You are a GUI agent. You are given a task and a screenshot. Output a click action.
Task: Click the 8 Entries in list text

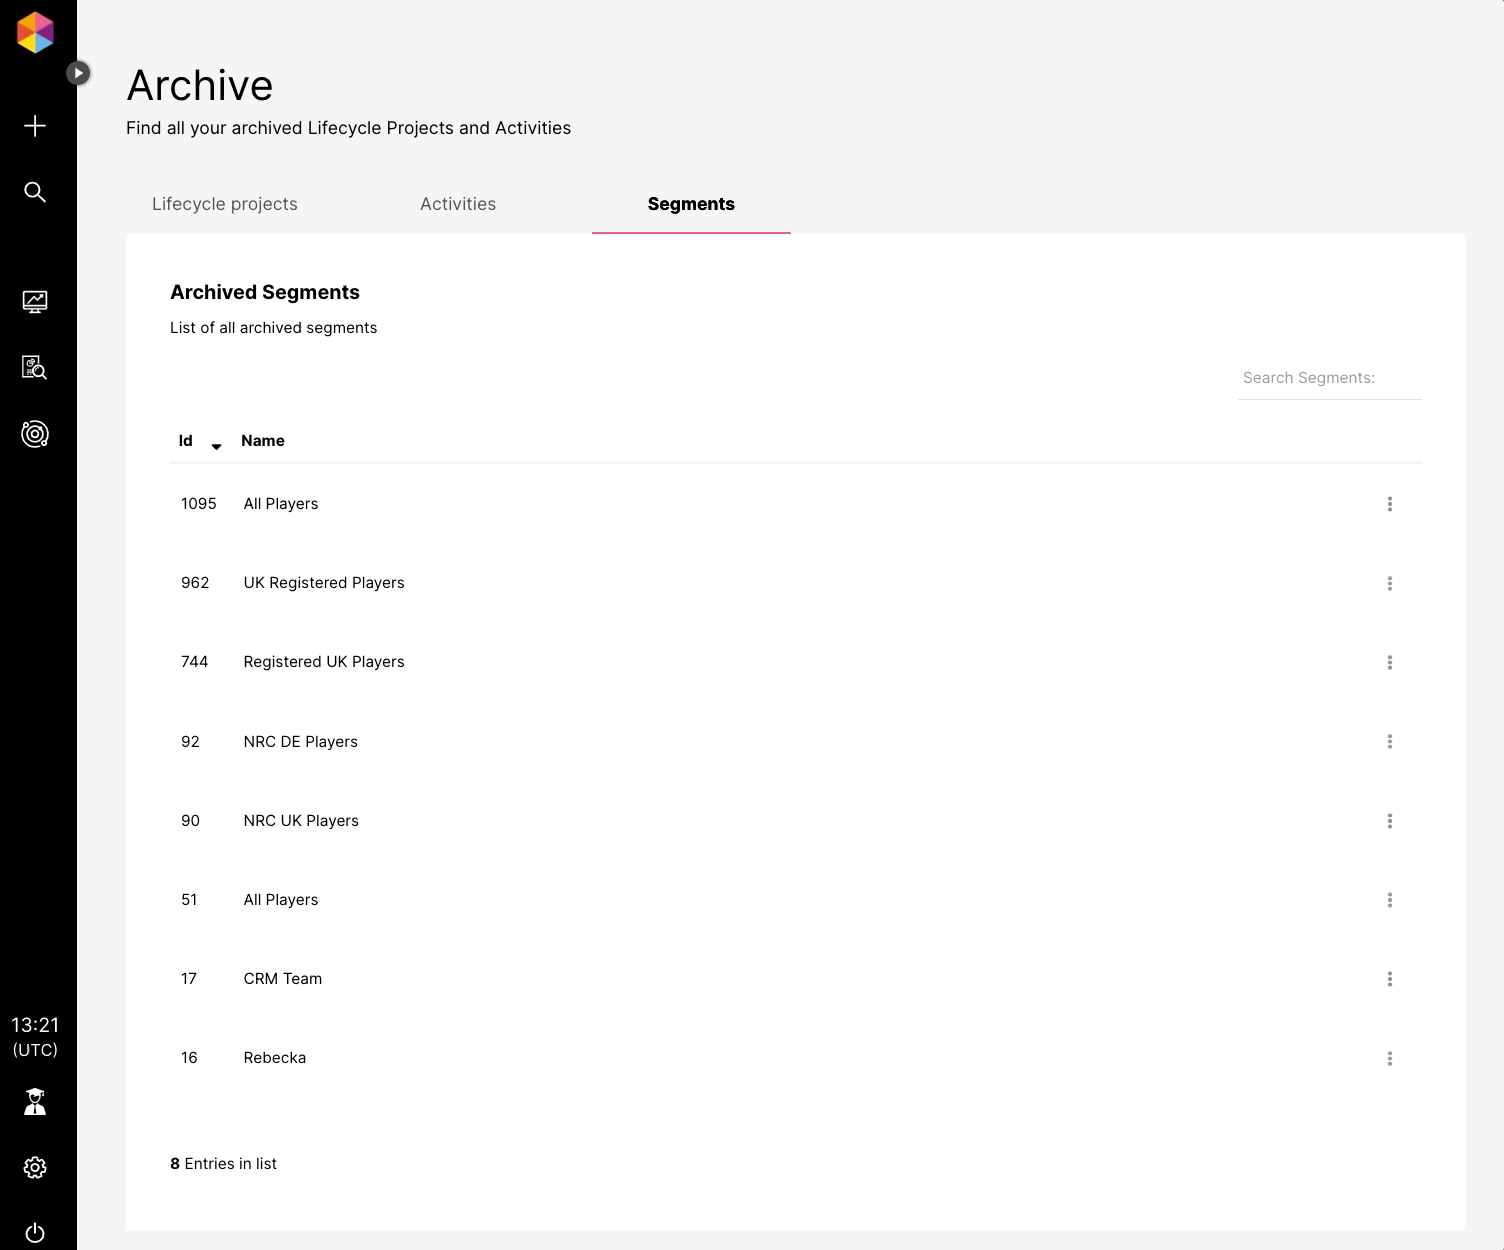[223, 1164]
